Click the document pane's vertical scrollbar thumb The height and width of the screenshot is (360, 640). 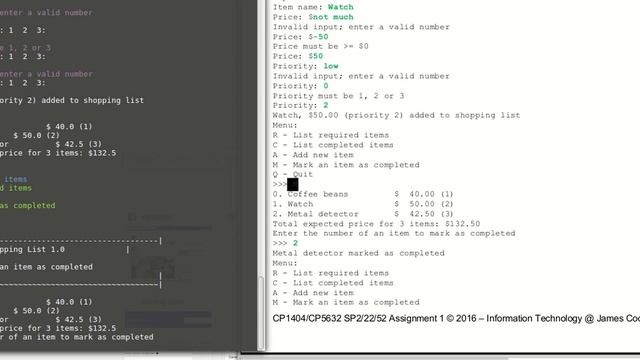pos(261,313)
